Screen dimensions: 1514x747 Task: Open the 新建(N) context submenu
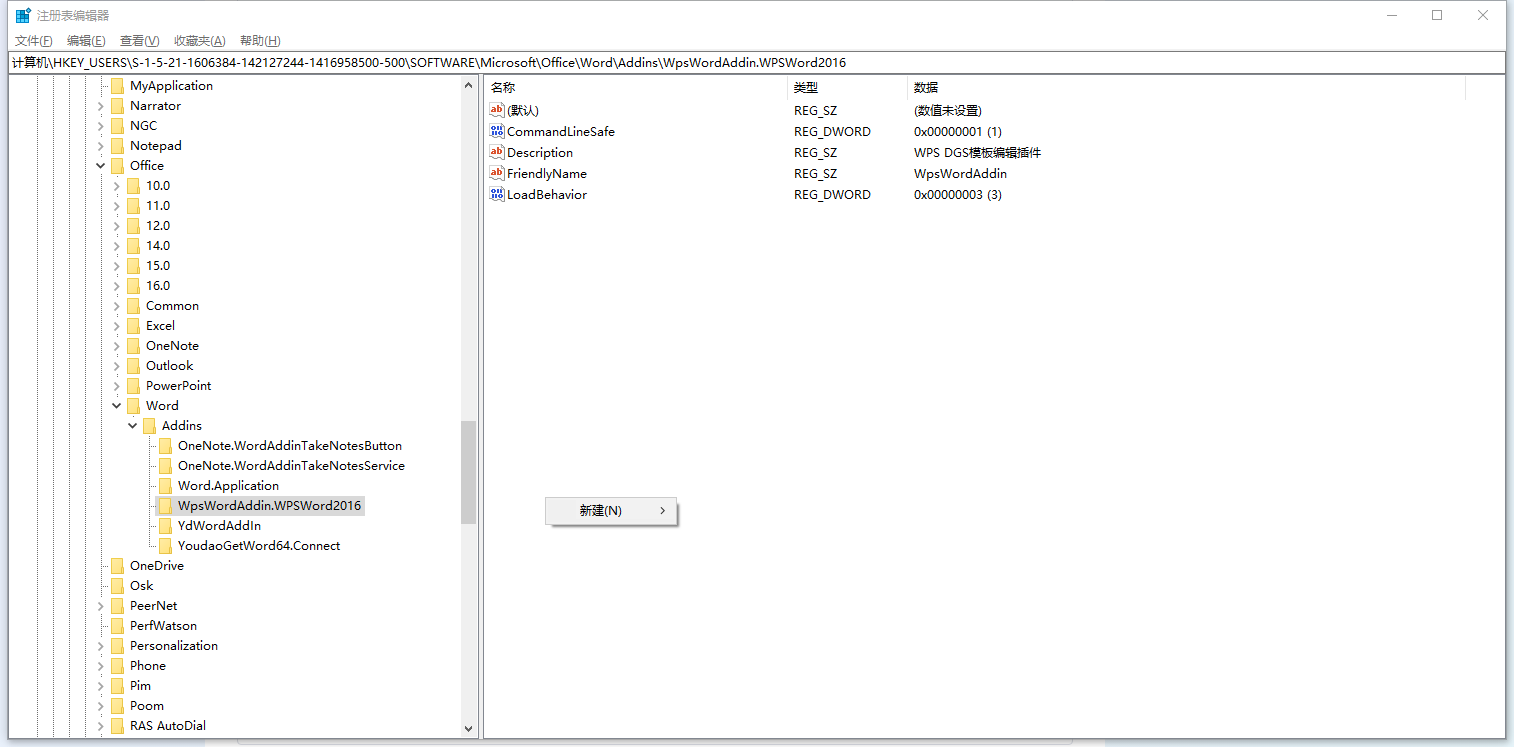click(x=611, y=511)
